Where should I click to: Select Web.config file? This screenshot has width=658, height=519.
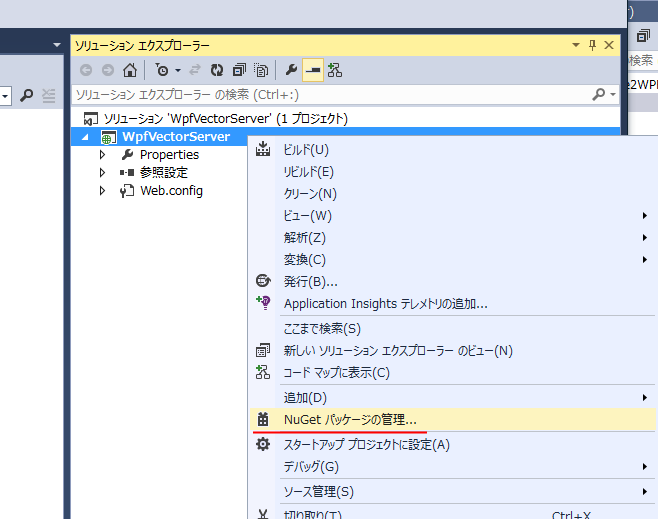pyautogui.click(x=171, y=190)
